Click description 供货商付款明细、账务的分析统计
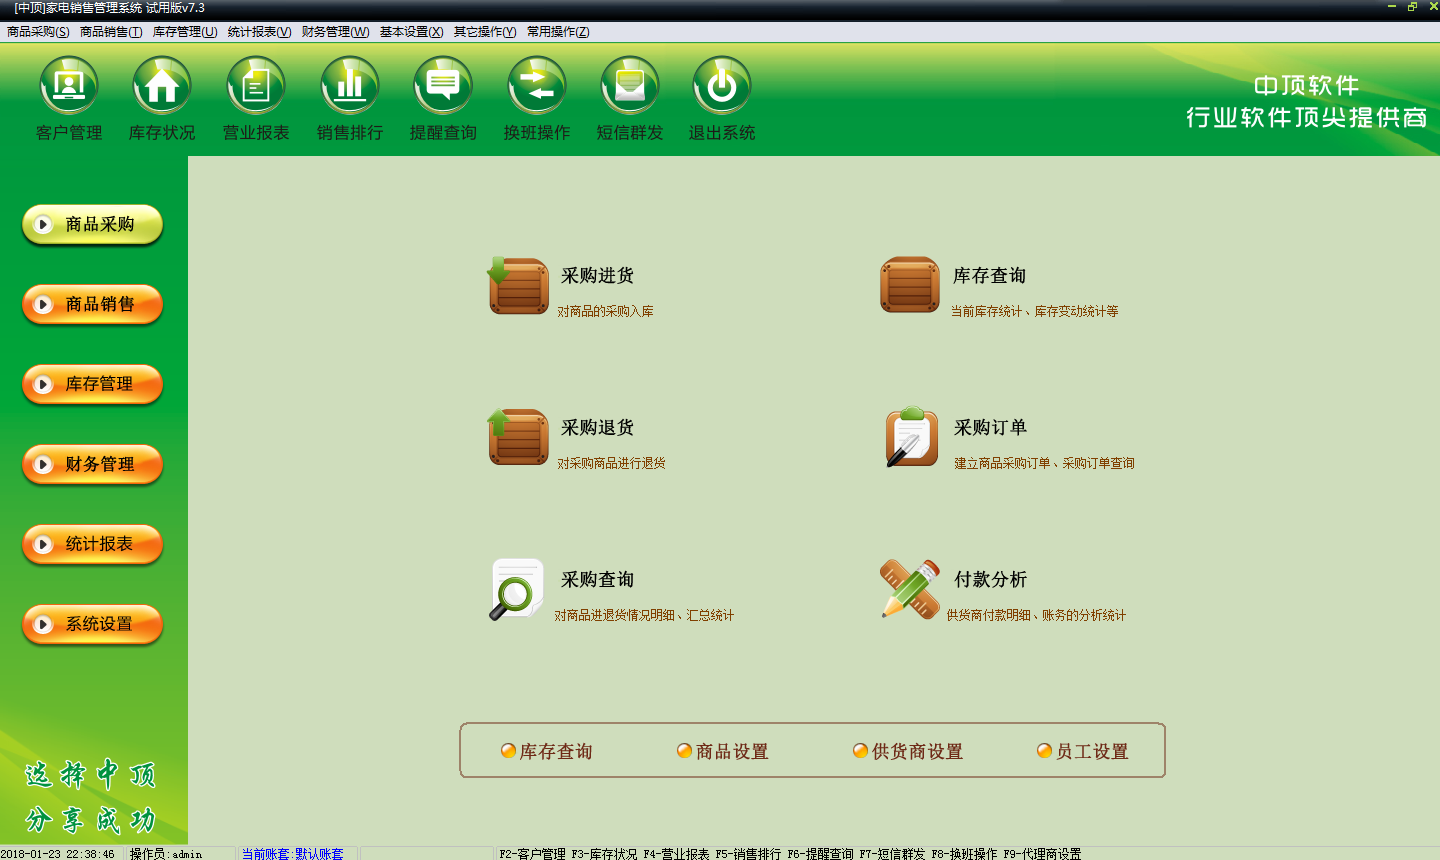Image resolution: width=1440 pixels, height=860 pixels. [x=1036, y=616]
